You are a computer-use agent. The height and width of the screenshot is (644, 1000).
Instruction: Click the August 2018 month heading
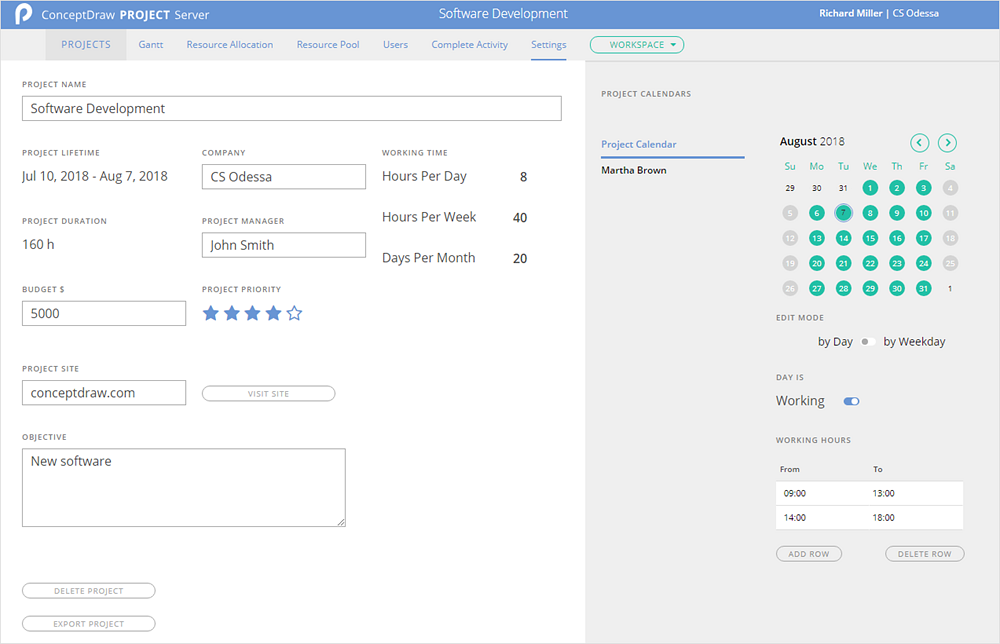pos(812,142)
